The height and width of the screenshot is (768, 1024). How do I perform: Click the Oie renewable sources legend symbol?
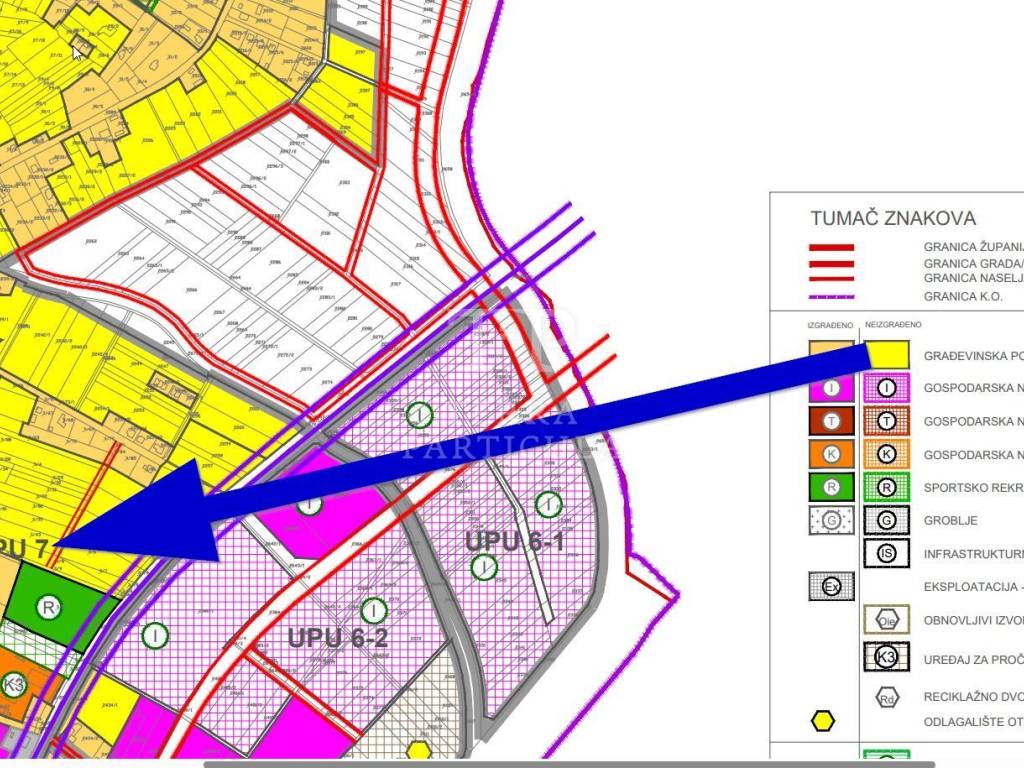coord(886,619)
